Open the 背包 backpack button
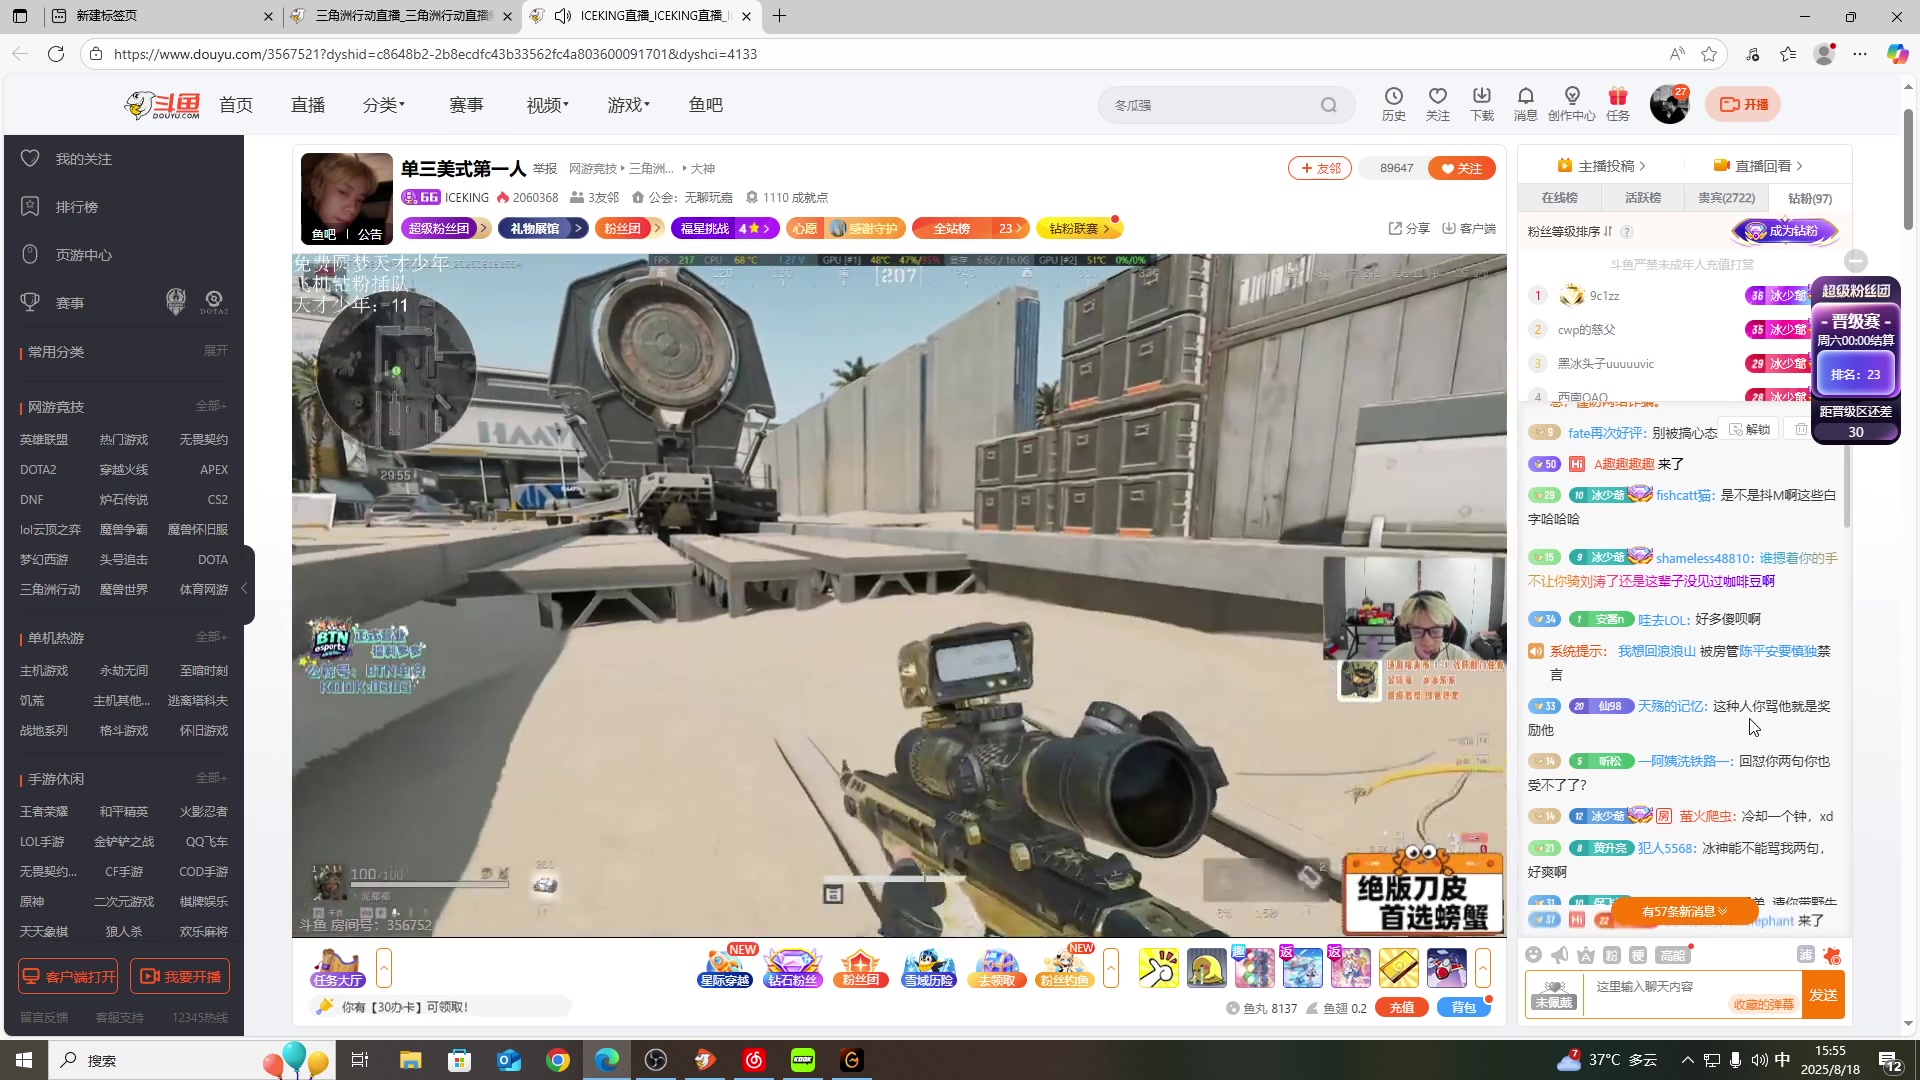 click(1463, 1008)
